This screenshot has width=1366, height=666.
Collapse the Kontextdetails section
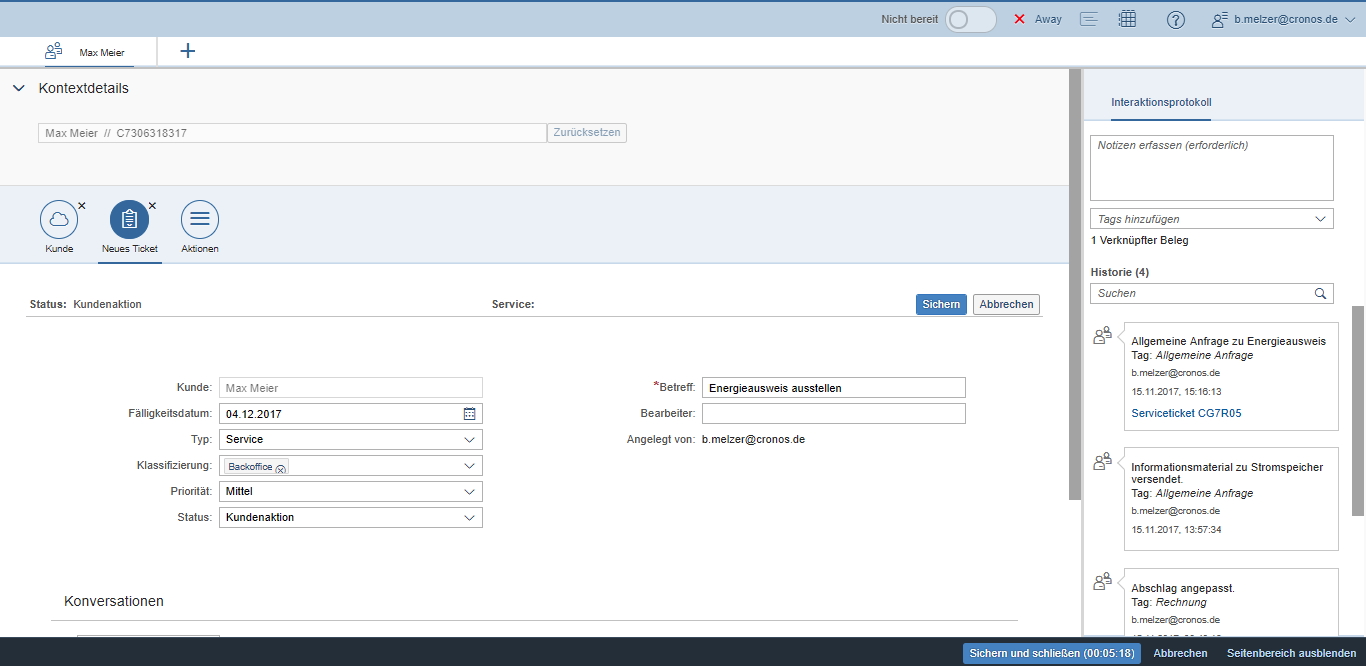(x=19, y=88)
